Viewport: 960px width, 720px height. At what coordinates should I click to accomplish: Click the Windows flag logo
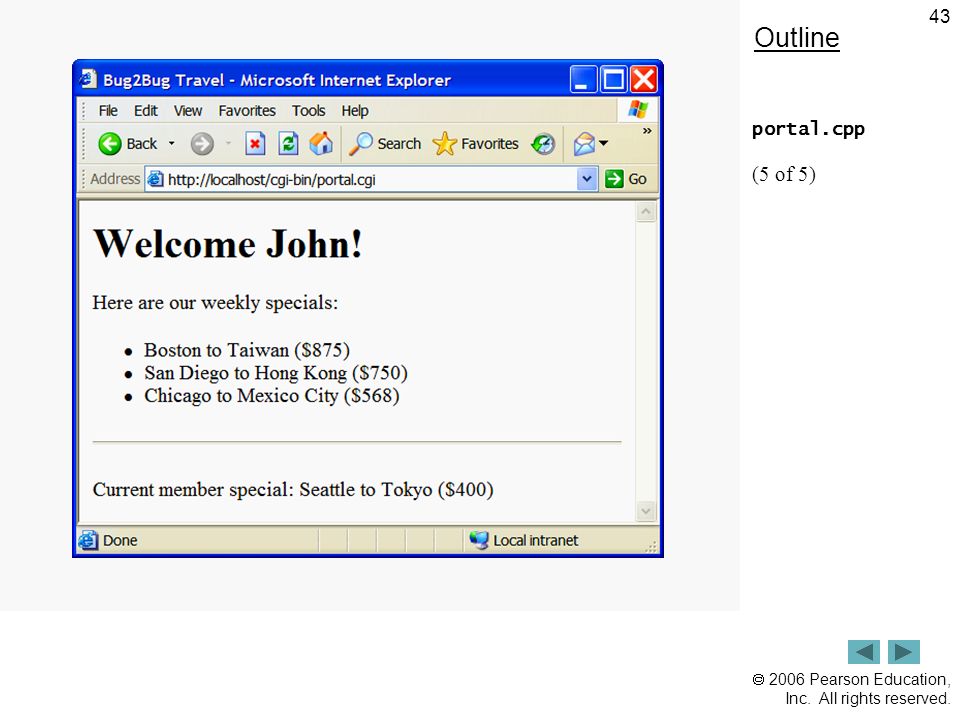point(637,110)
